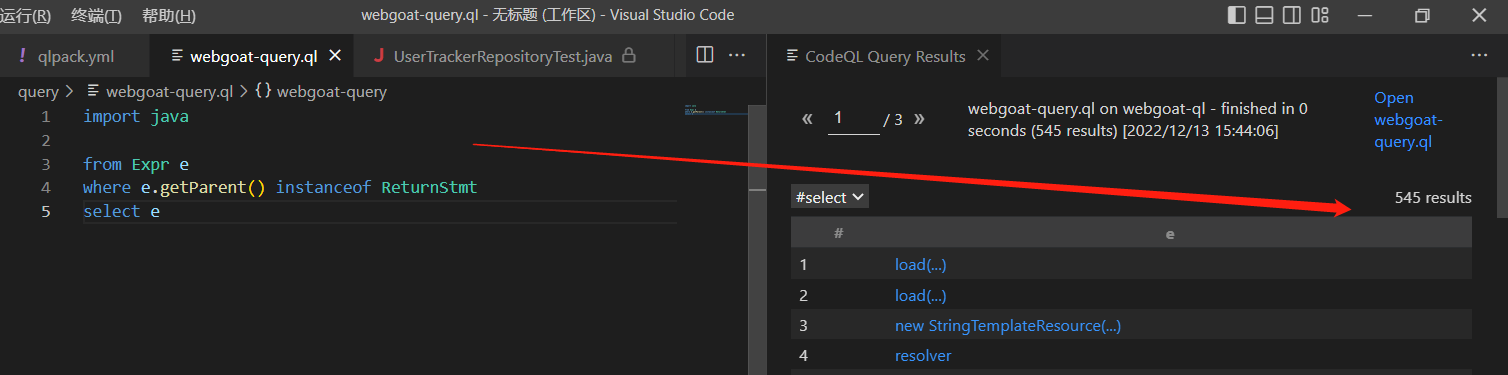This screenshot has width=1508, height=375.
Task: Open first load(...) result in row 1
Action: pos(920,265)
